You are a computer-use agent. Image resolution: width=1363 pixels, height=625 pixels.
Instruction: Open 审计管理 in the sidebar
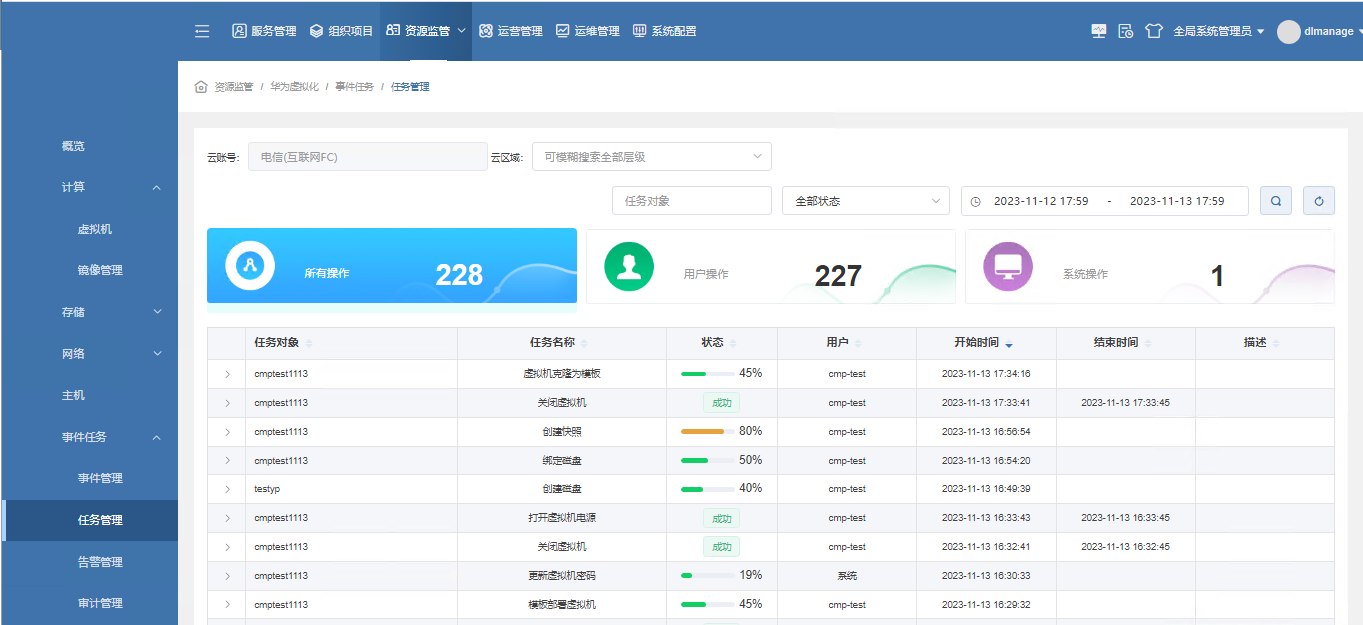tap(100, 603)
